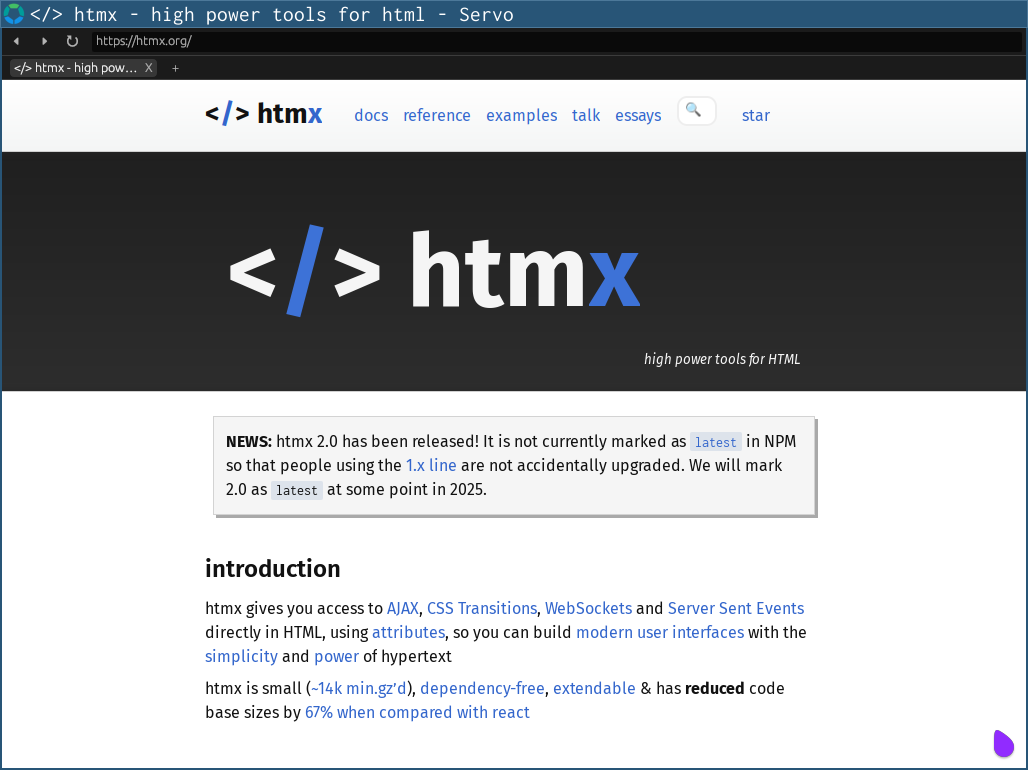1028x770 pixels.
Task: Click the purple blob icon at bottom right
Action: (x=1003, y=743)
